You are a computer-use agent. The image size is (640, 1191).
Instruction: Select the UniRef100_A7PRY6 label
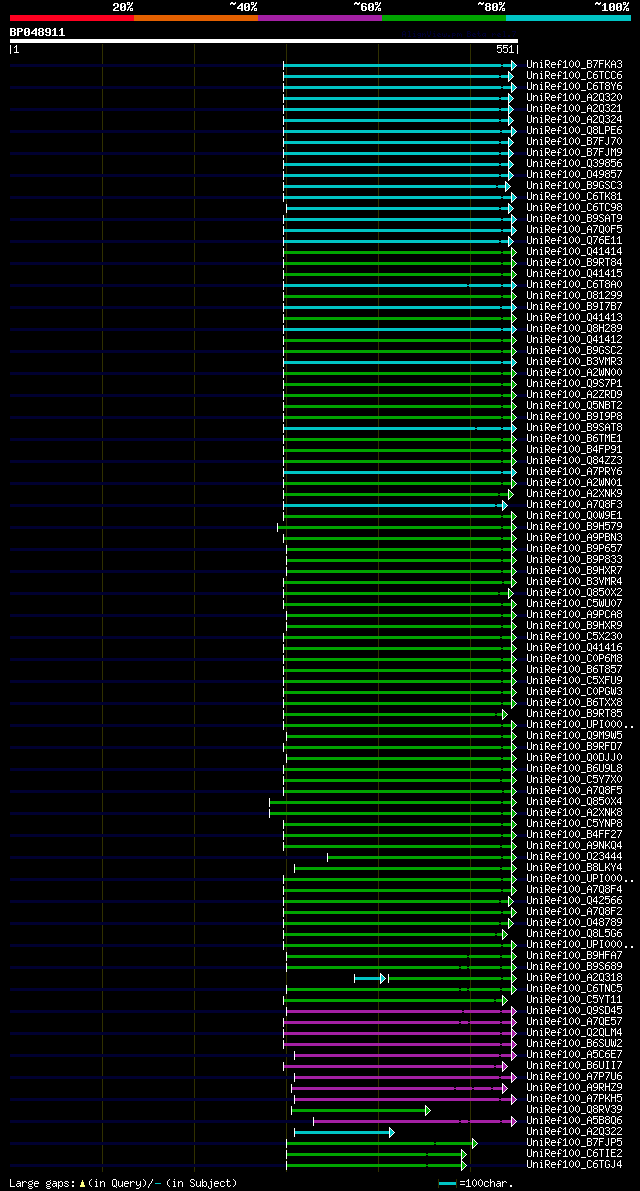point(574,472)
